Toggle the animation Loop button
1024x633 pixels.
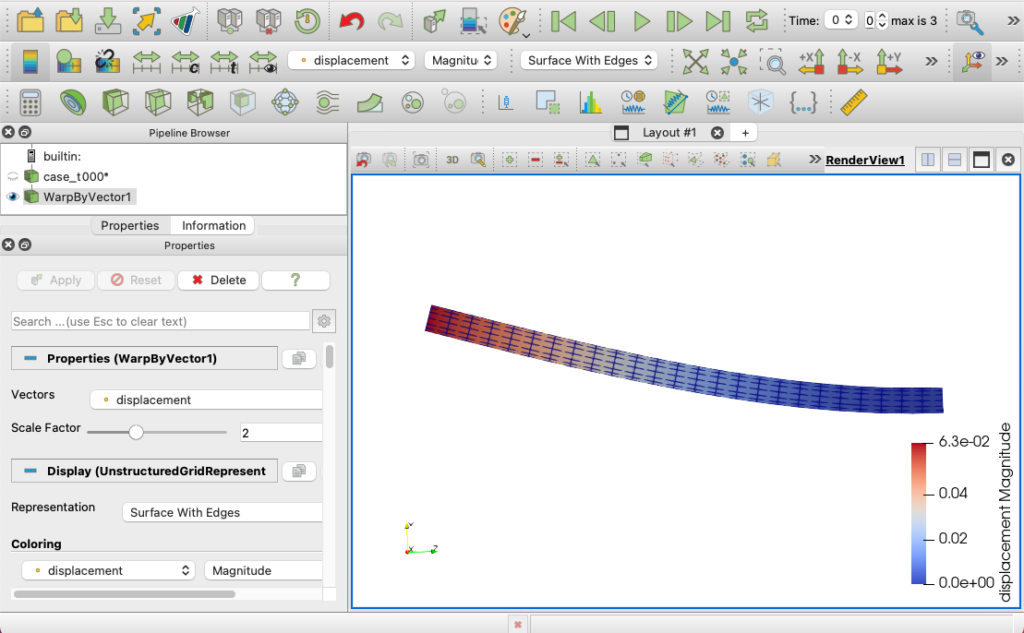pyautogui.click(x=756, y=21)
